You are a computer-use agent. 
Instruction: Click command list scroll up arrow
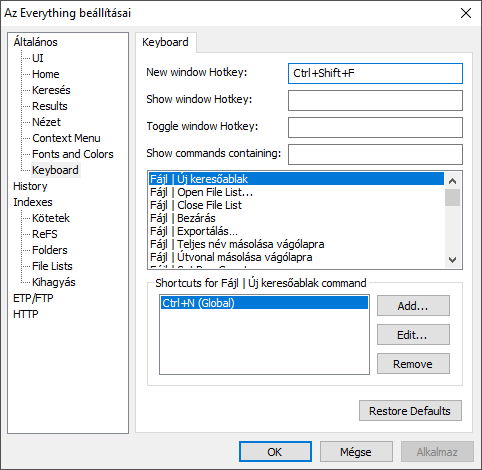(452, 181)
